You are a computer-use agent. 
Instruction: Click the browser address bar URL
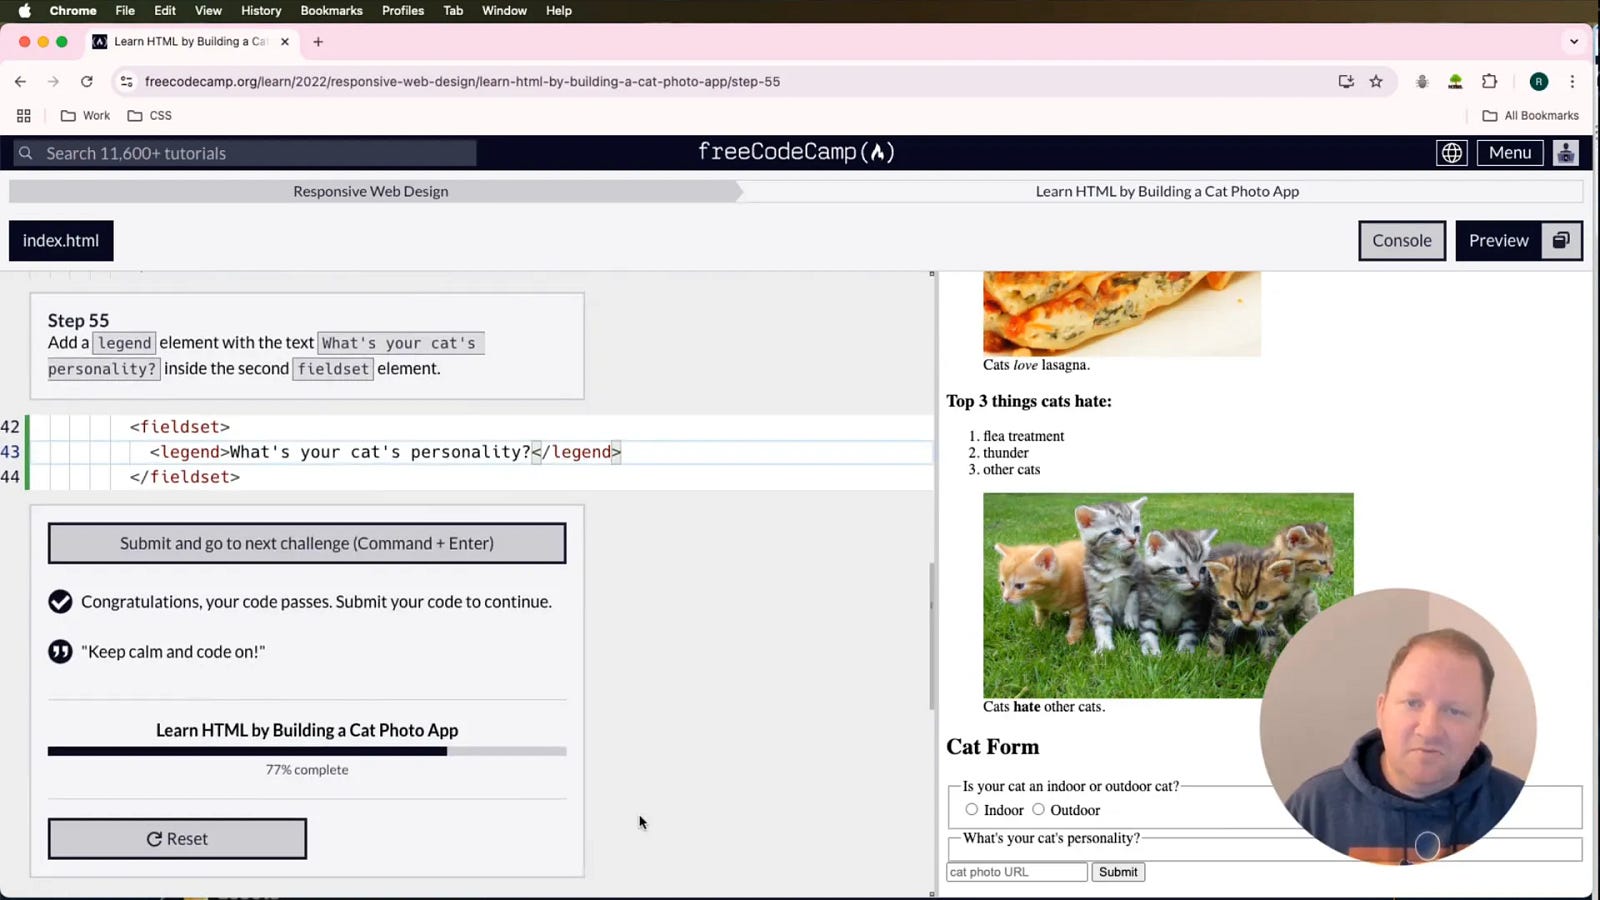click(x=462, y=82)
